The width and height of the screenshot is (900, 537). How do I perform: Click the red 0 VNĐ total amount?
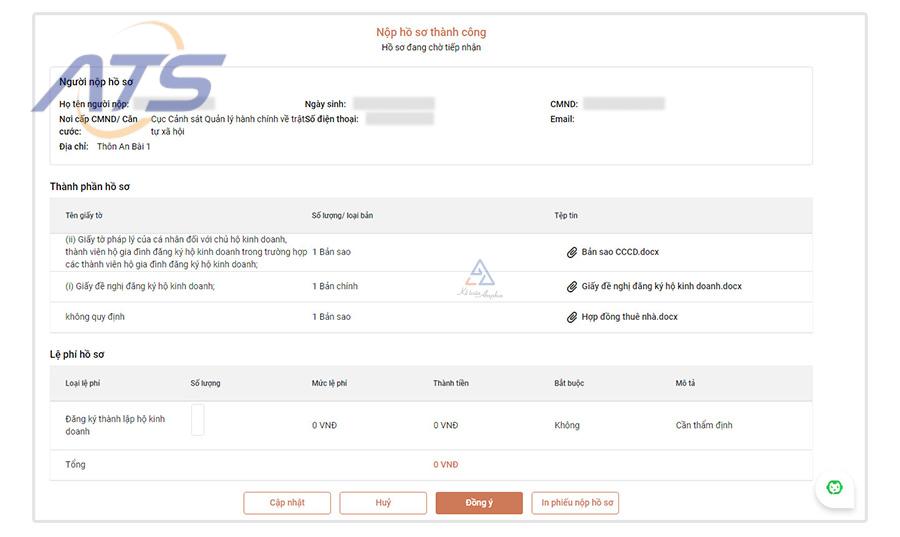[x=446, y=465]
